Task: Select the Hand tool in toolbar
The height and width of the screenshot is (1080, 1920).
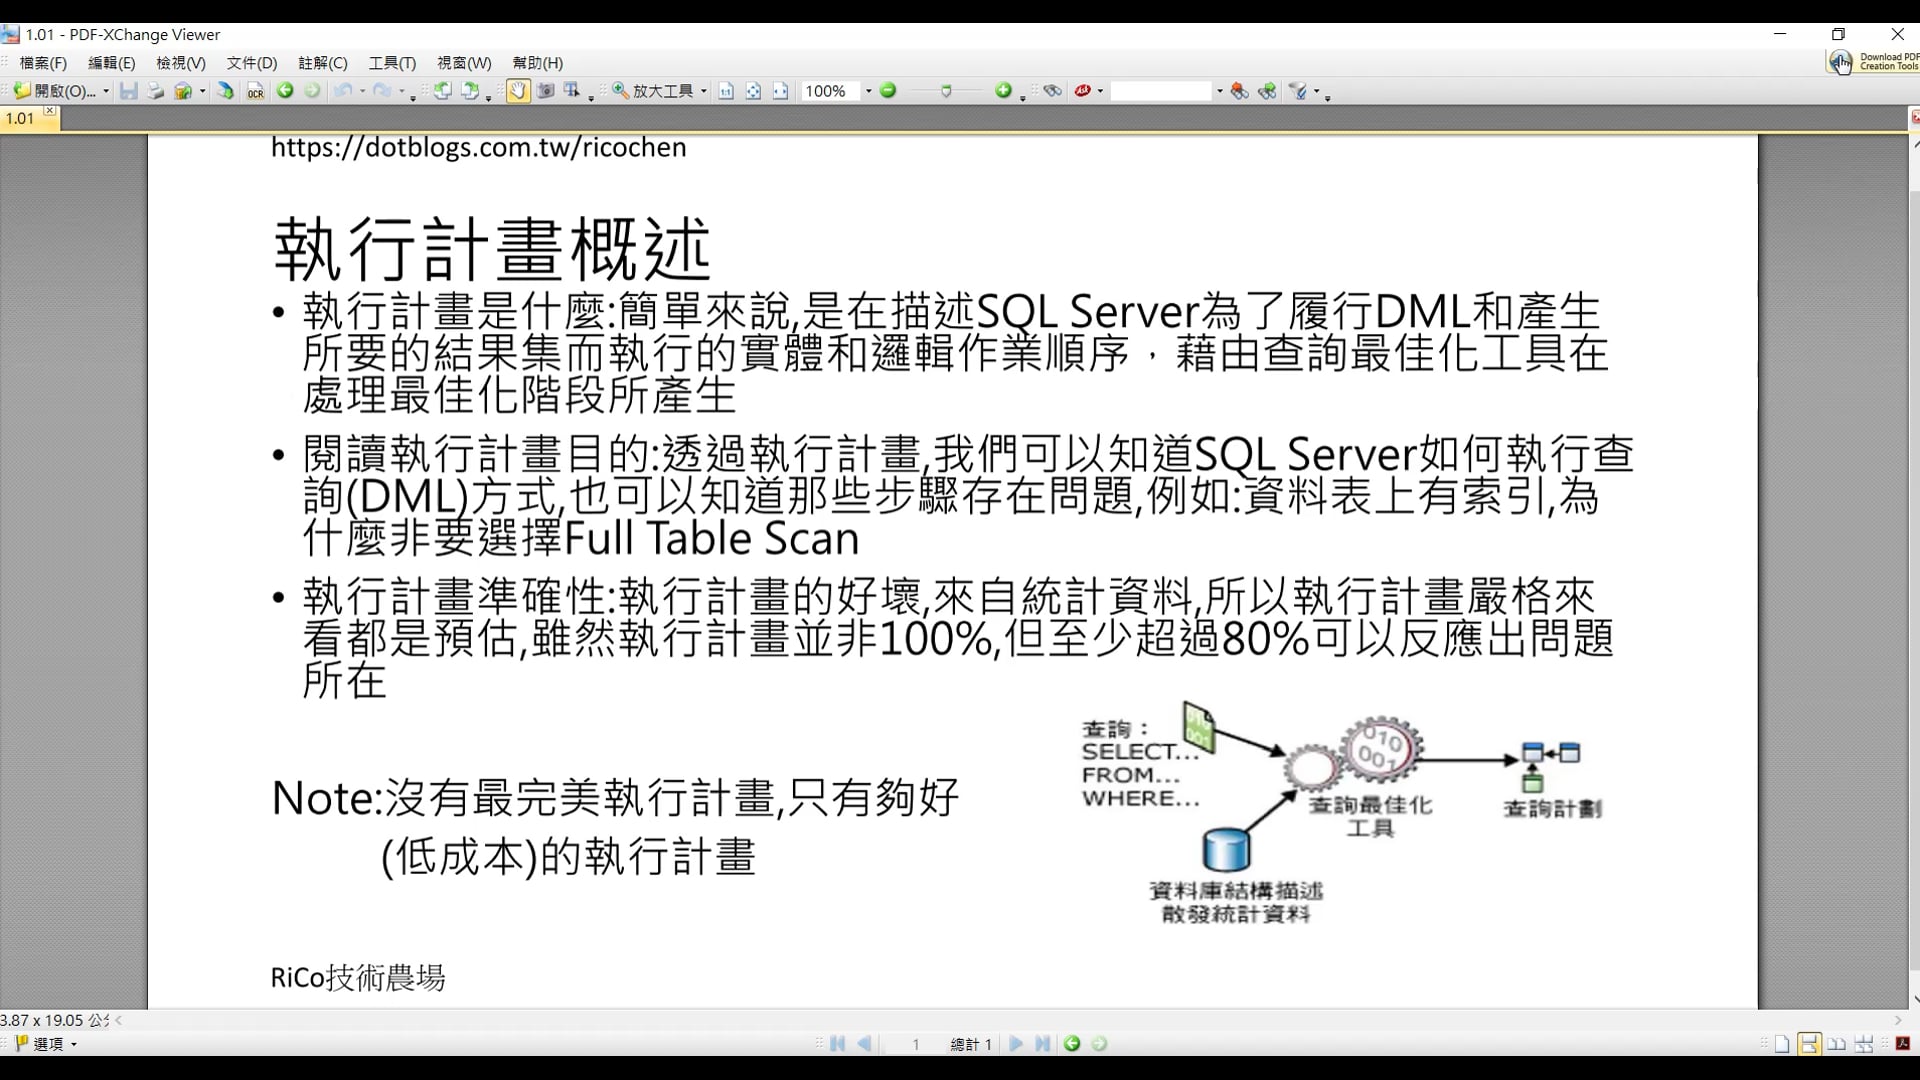Action: (517, 91)
